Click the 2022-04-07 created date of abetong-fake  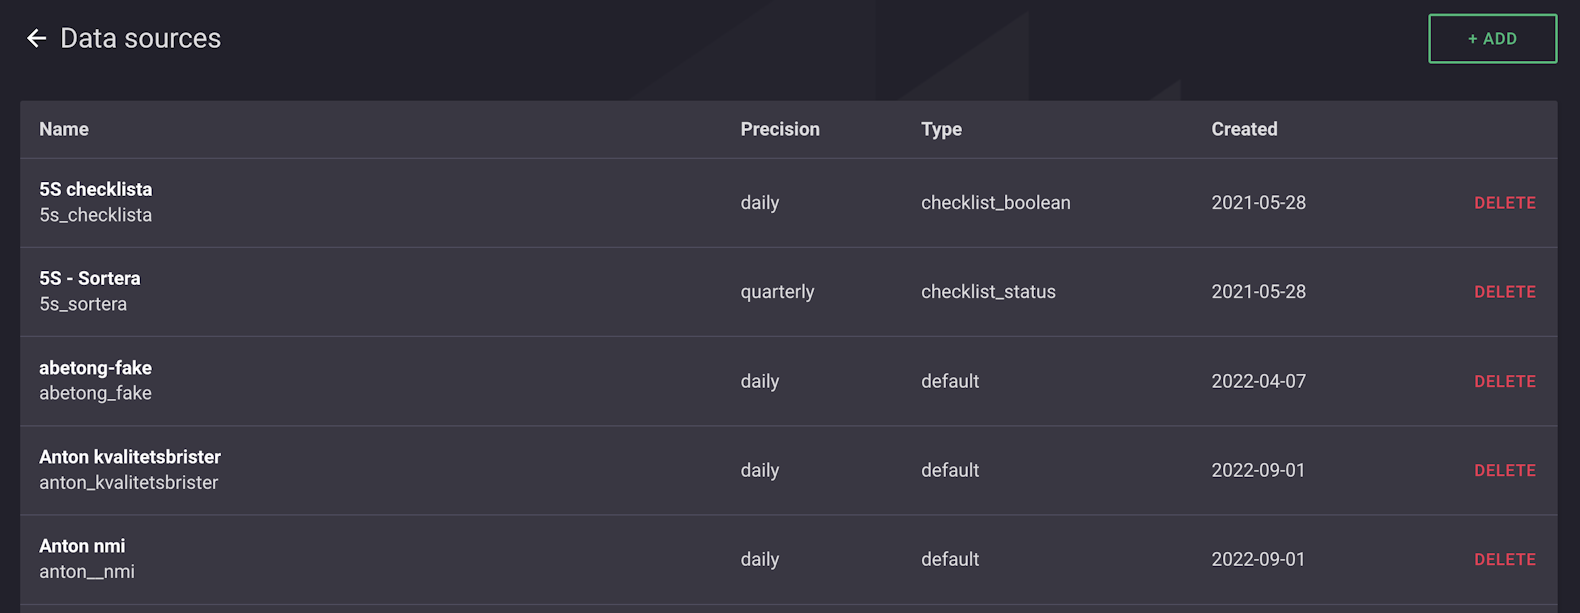point(1258,381)
